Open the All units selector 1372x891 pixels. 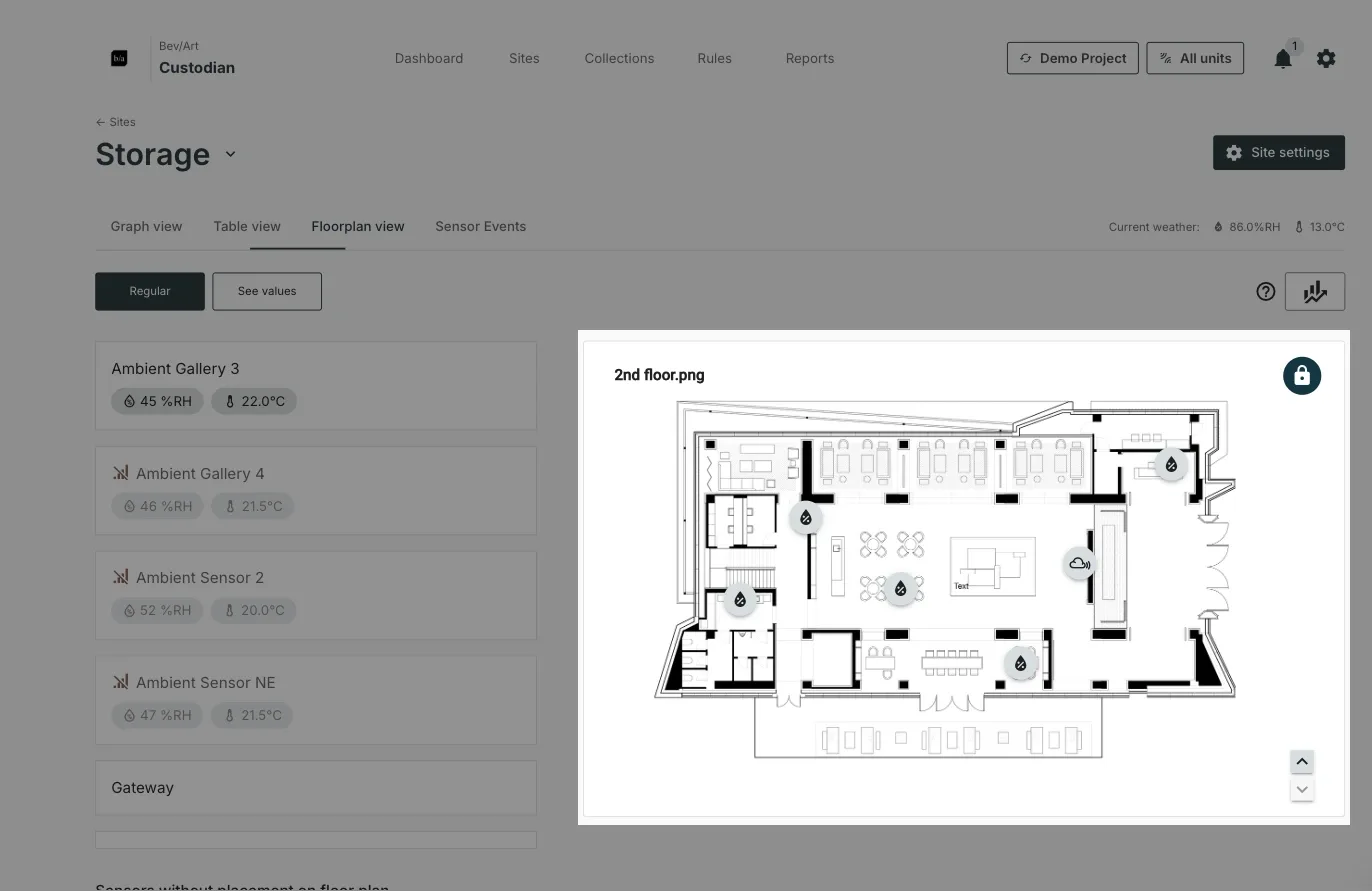click(x=1195, y=58)
